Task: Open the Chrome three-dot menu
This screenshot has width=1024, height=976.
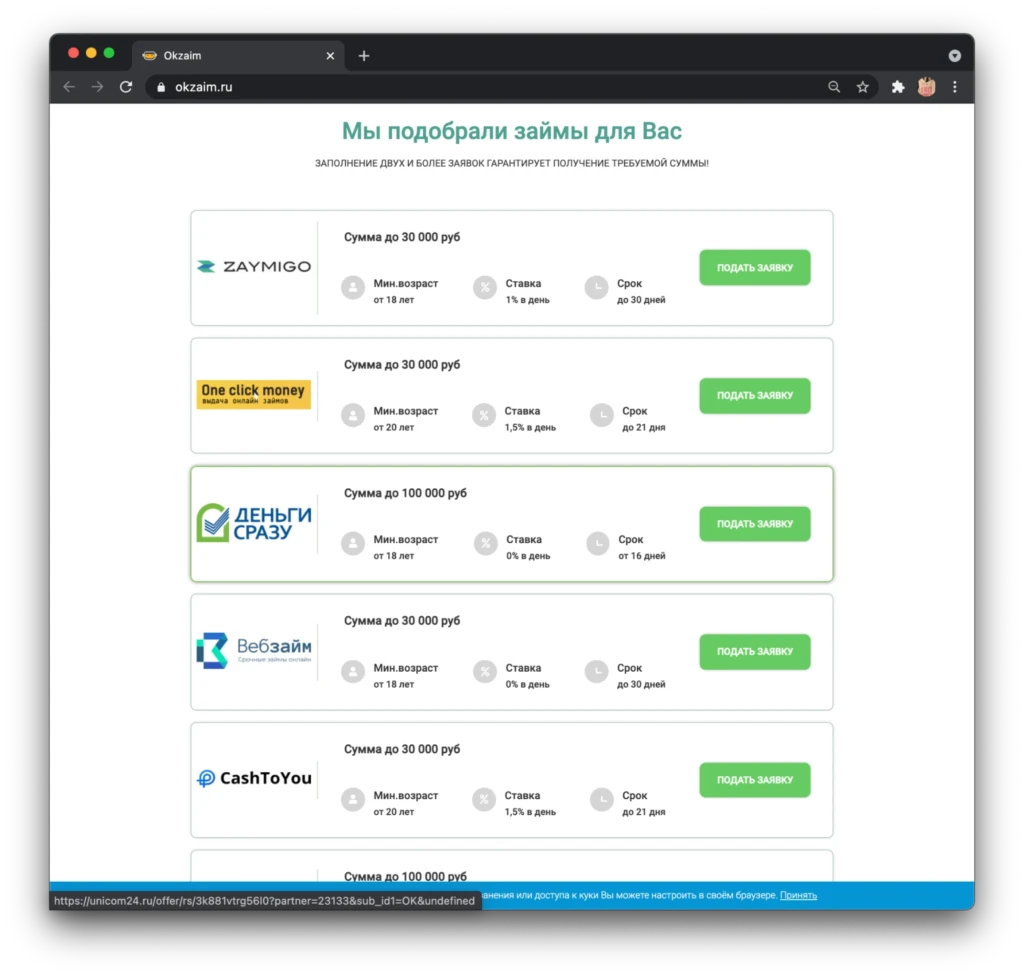Action: [955, 87]
